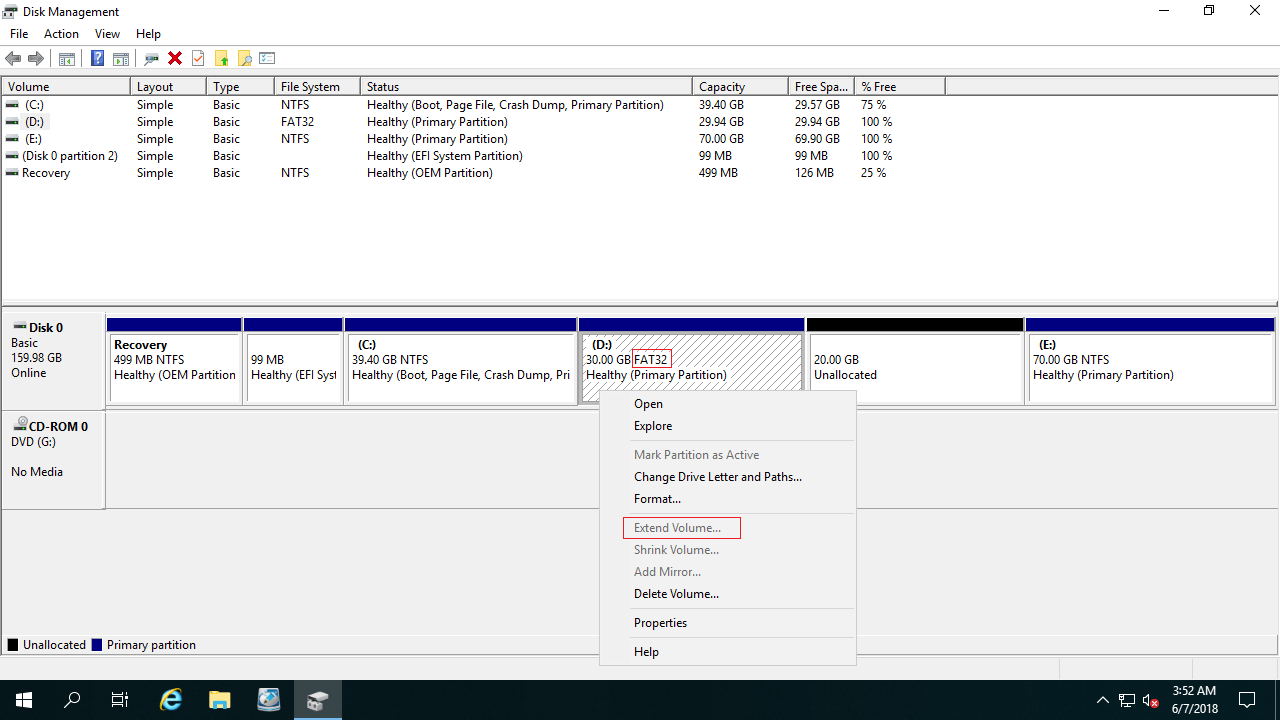Open the Help menu in menu bar
The height and width of the screenshot is (720, 1280).
click(148, 34)
